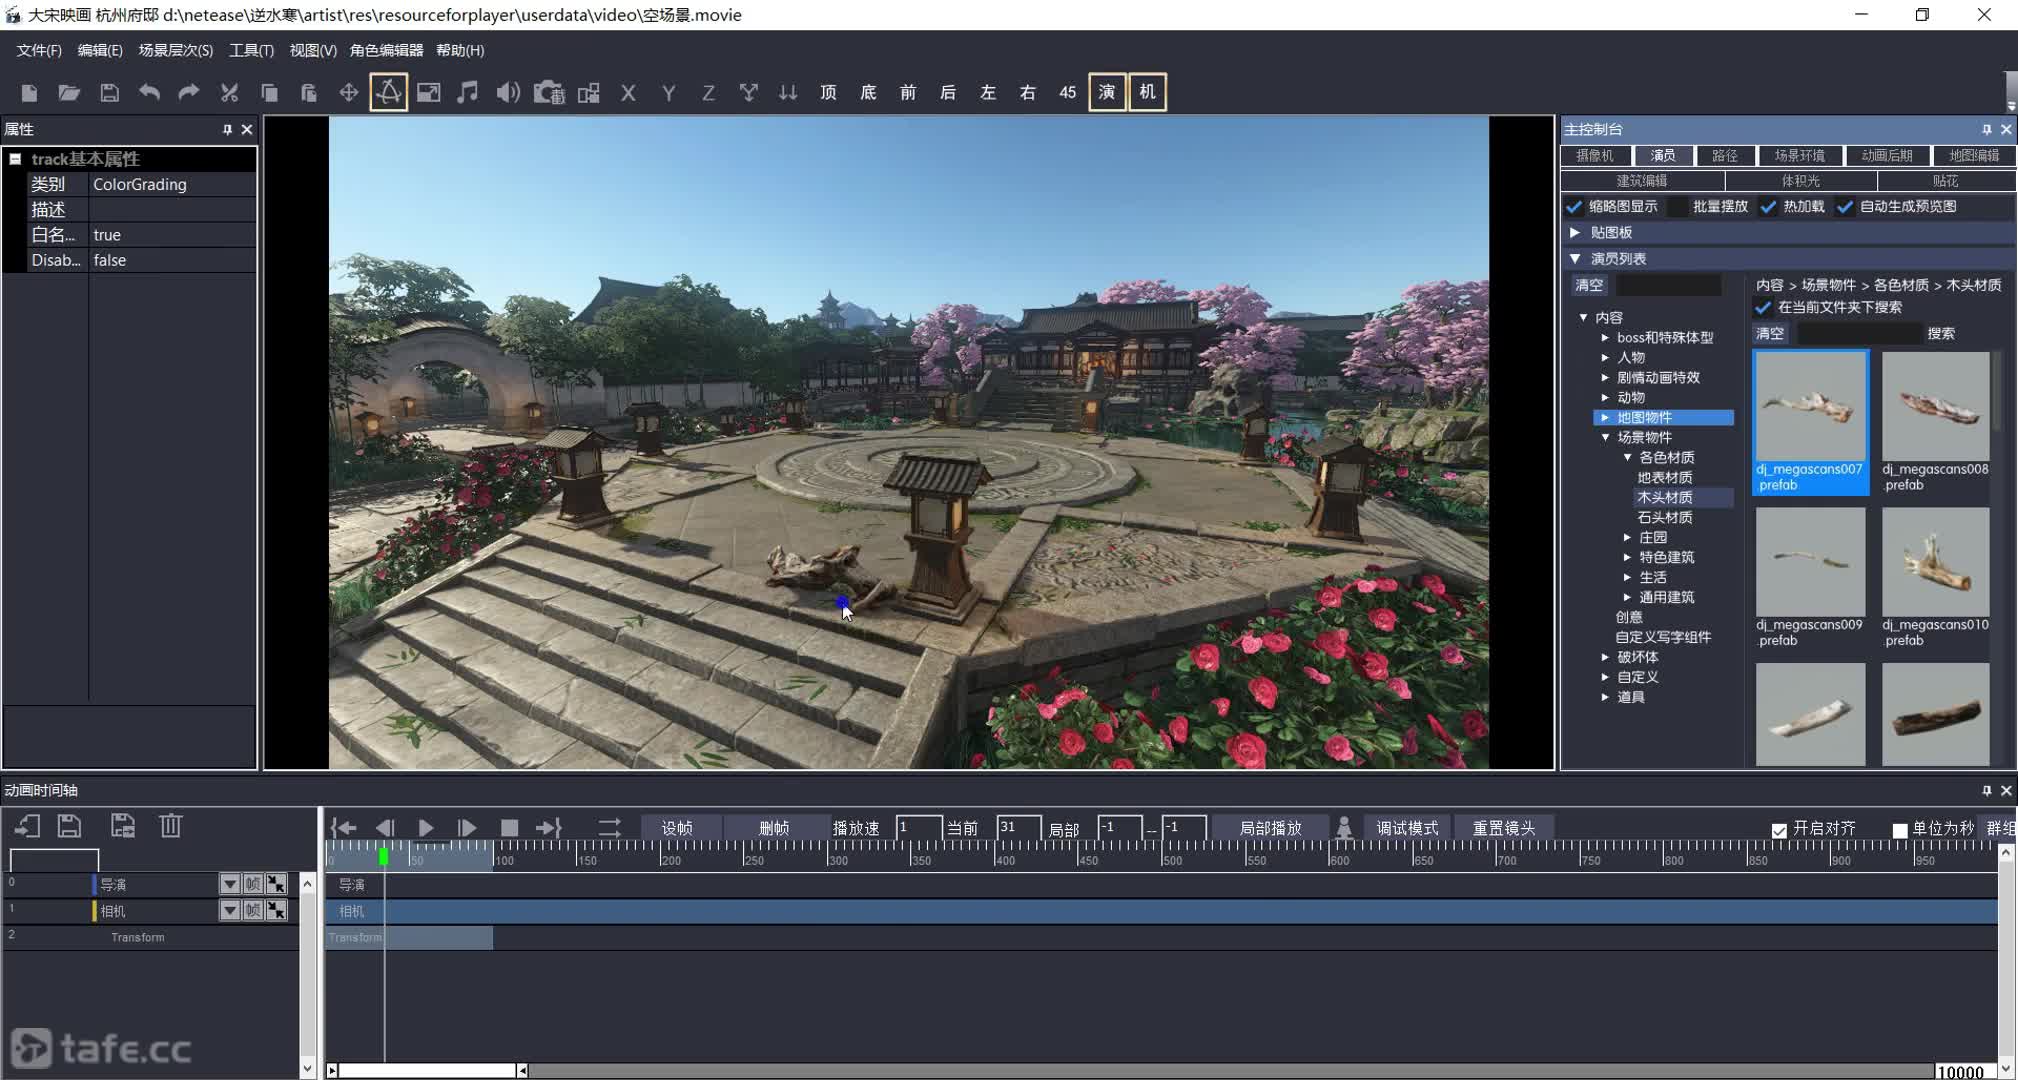Enable 单位为秒 checkbox
This screenshot has height=1080, width=2018.
point(1900,831)
